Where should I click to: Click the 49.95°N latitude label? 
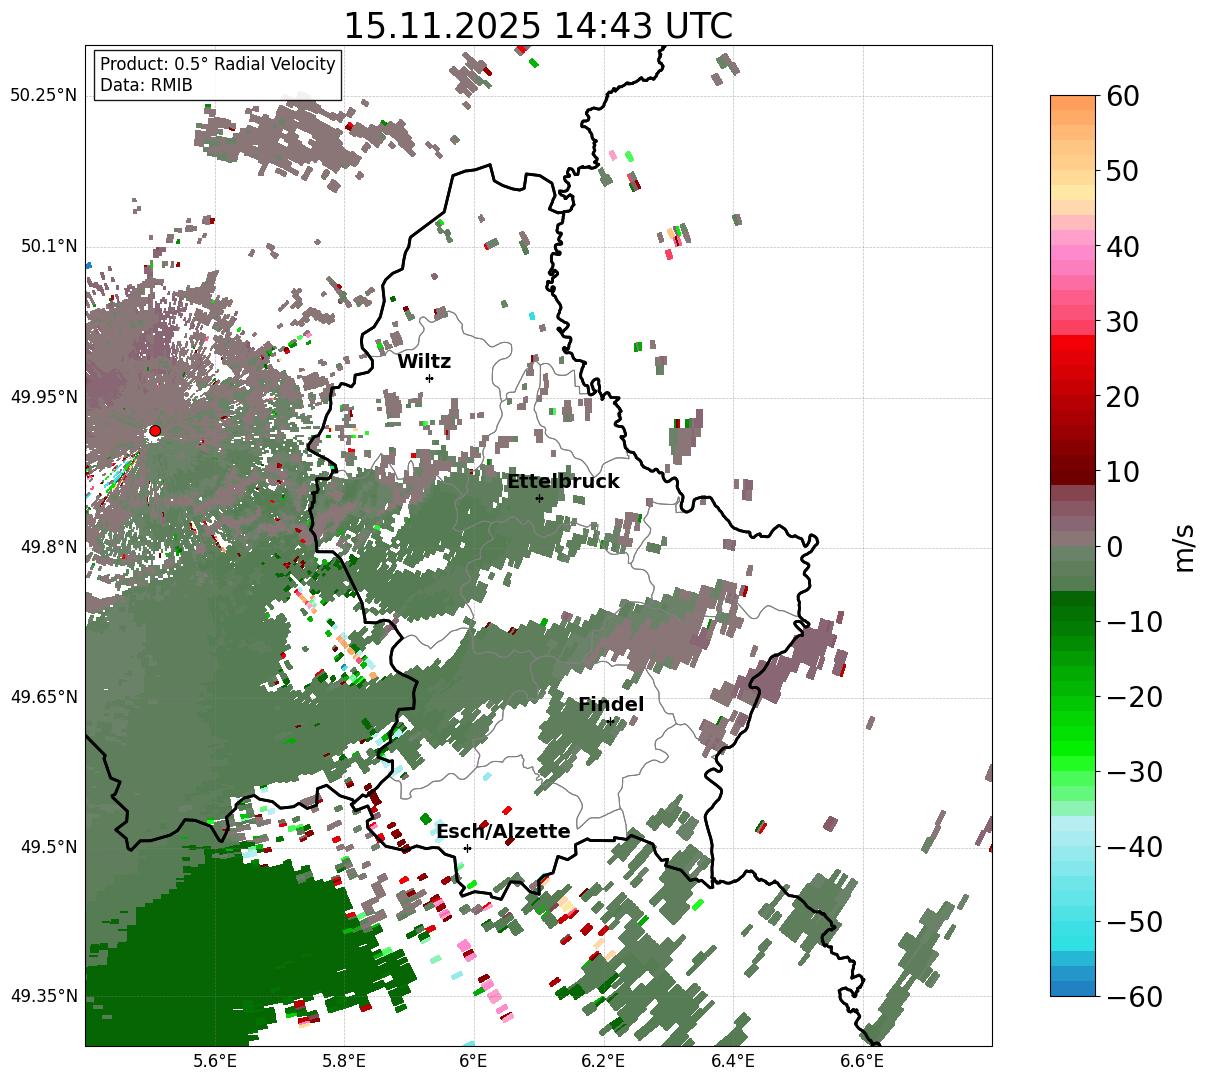click(x=43, y=397)
